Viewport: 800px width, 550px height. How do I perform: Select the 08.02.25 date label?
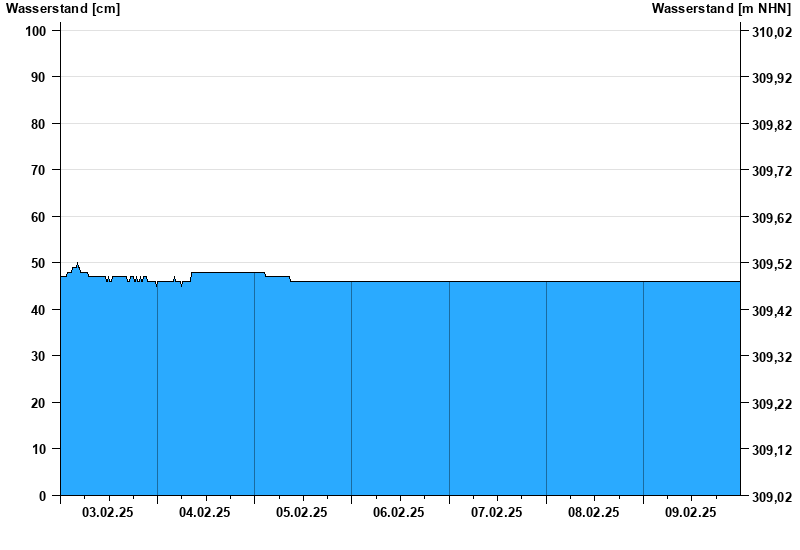594,513
